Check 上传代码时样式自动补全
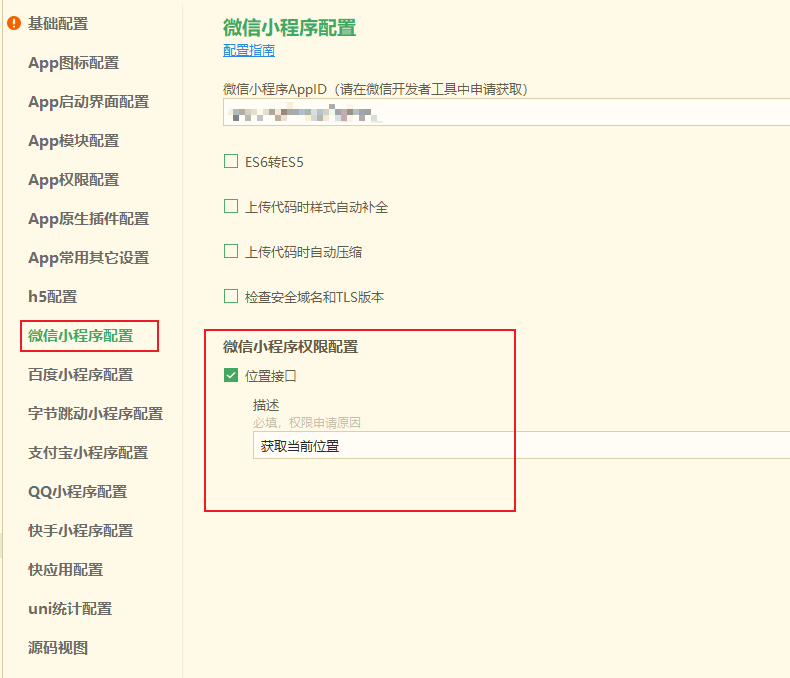The width and height of the screenshot is (790, 678). pos(231,206)
